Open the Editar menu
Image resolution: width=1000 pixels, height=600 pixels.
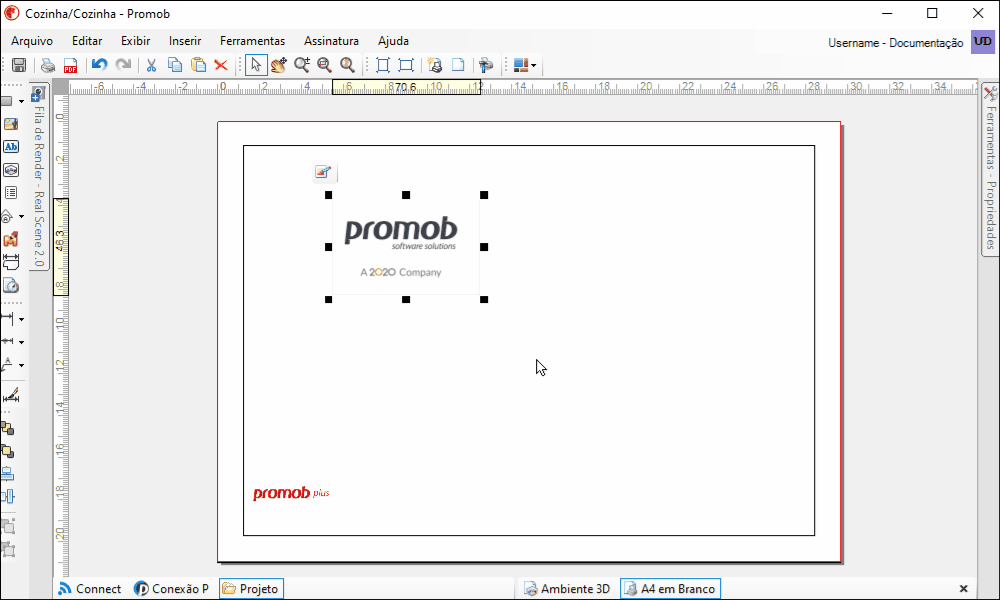87,41
